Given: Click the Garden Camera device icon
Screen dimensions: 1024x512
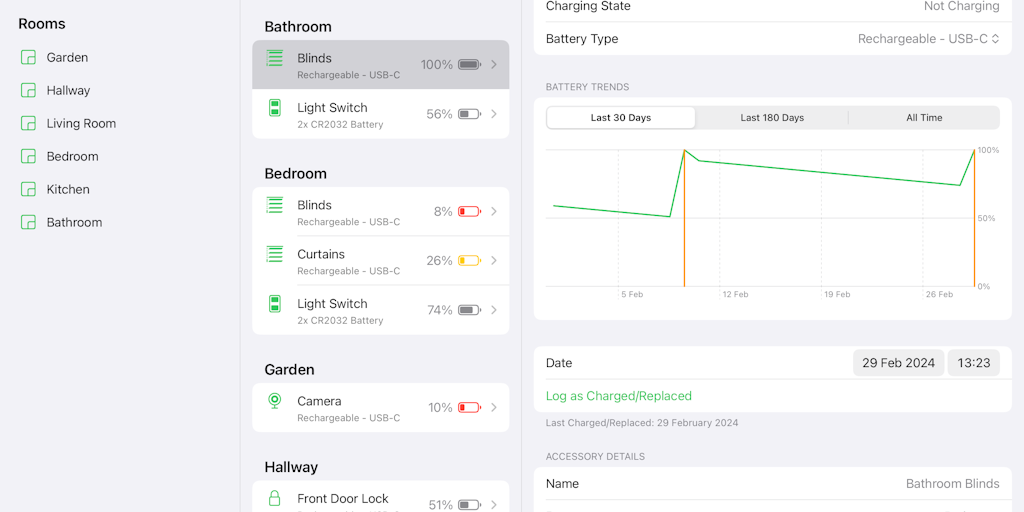Looking at the screenshot, I should [275, 401].
